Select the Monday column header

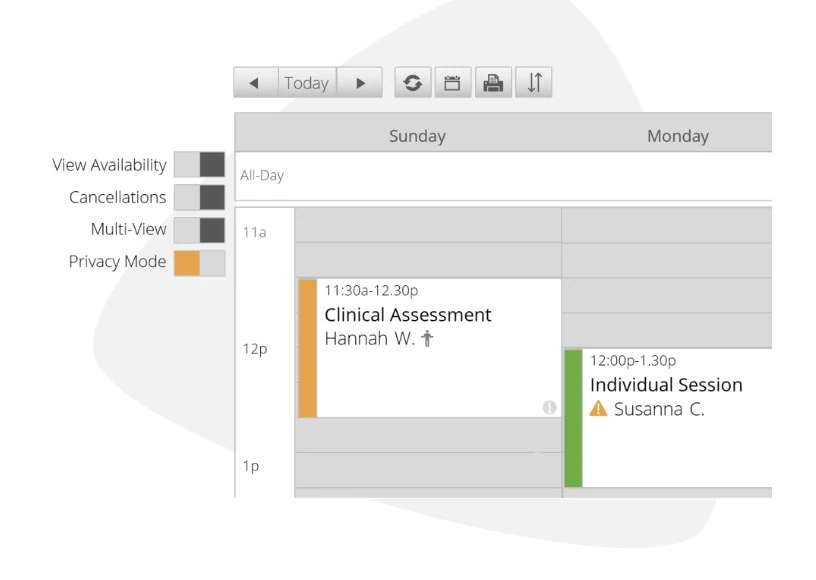point(678,135)
